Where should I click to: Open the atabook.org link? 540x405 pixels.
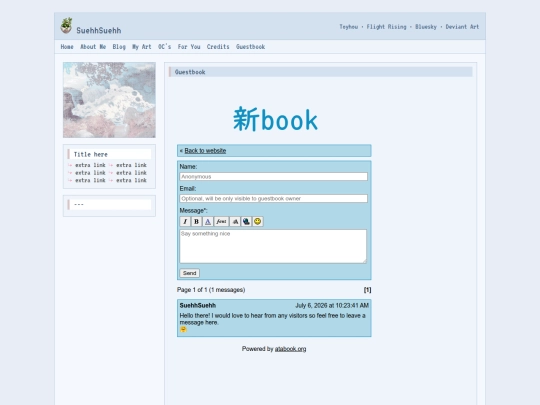pos(290,349)
